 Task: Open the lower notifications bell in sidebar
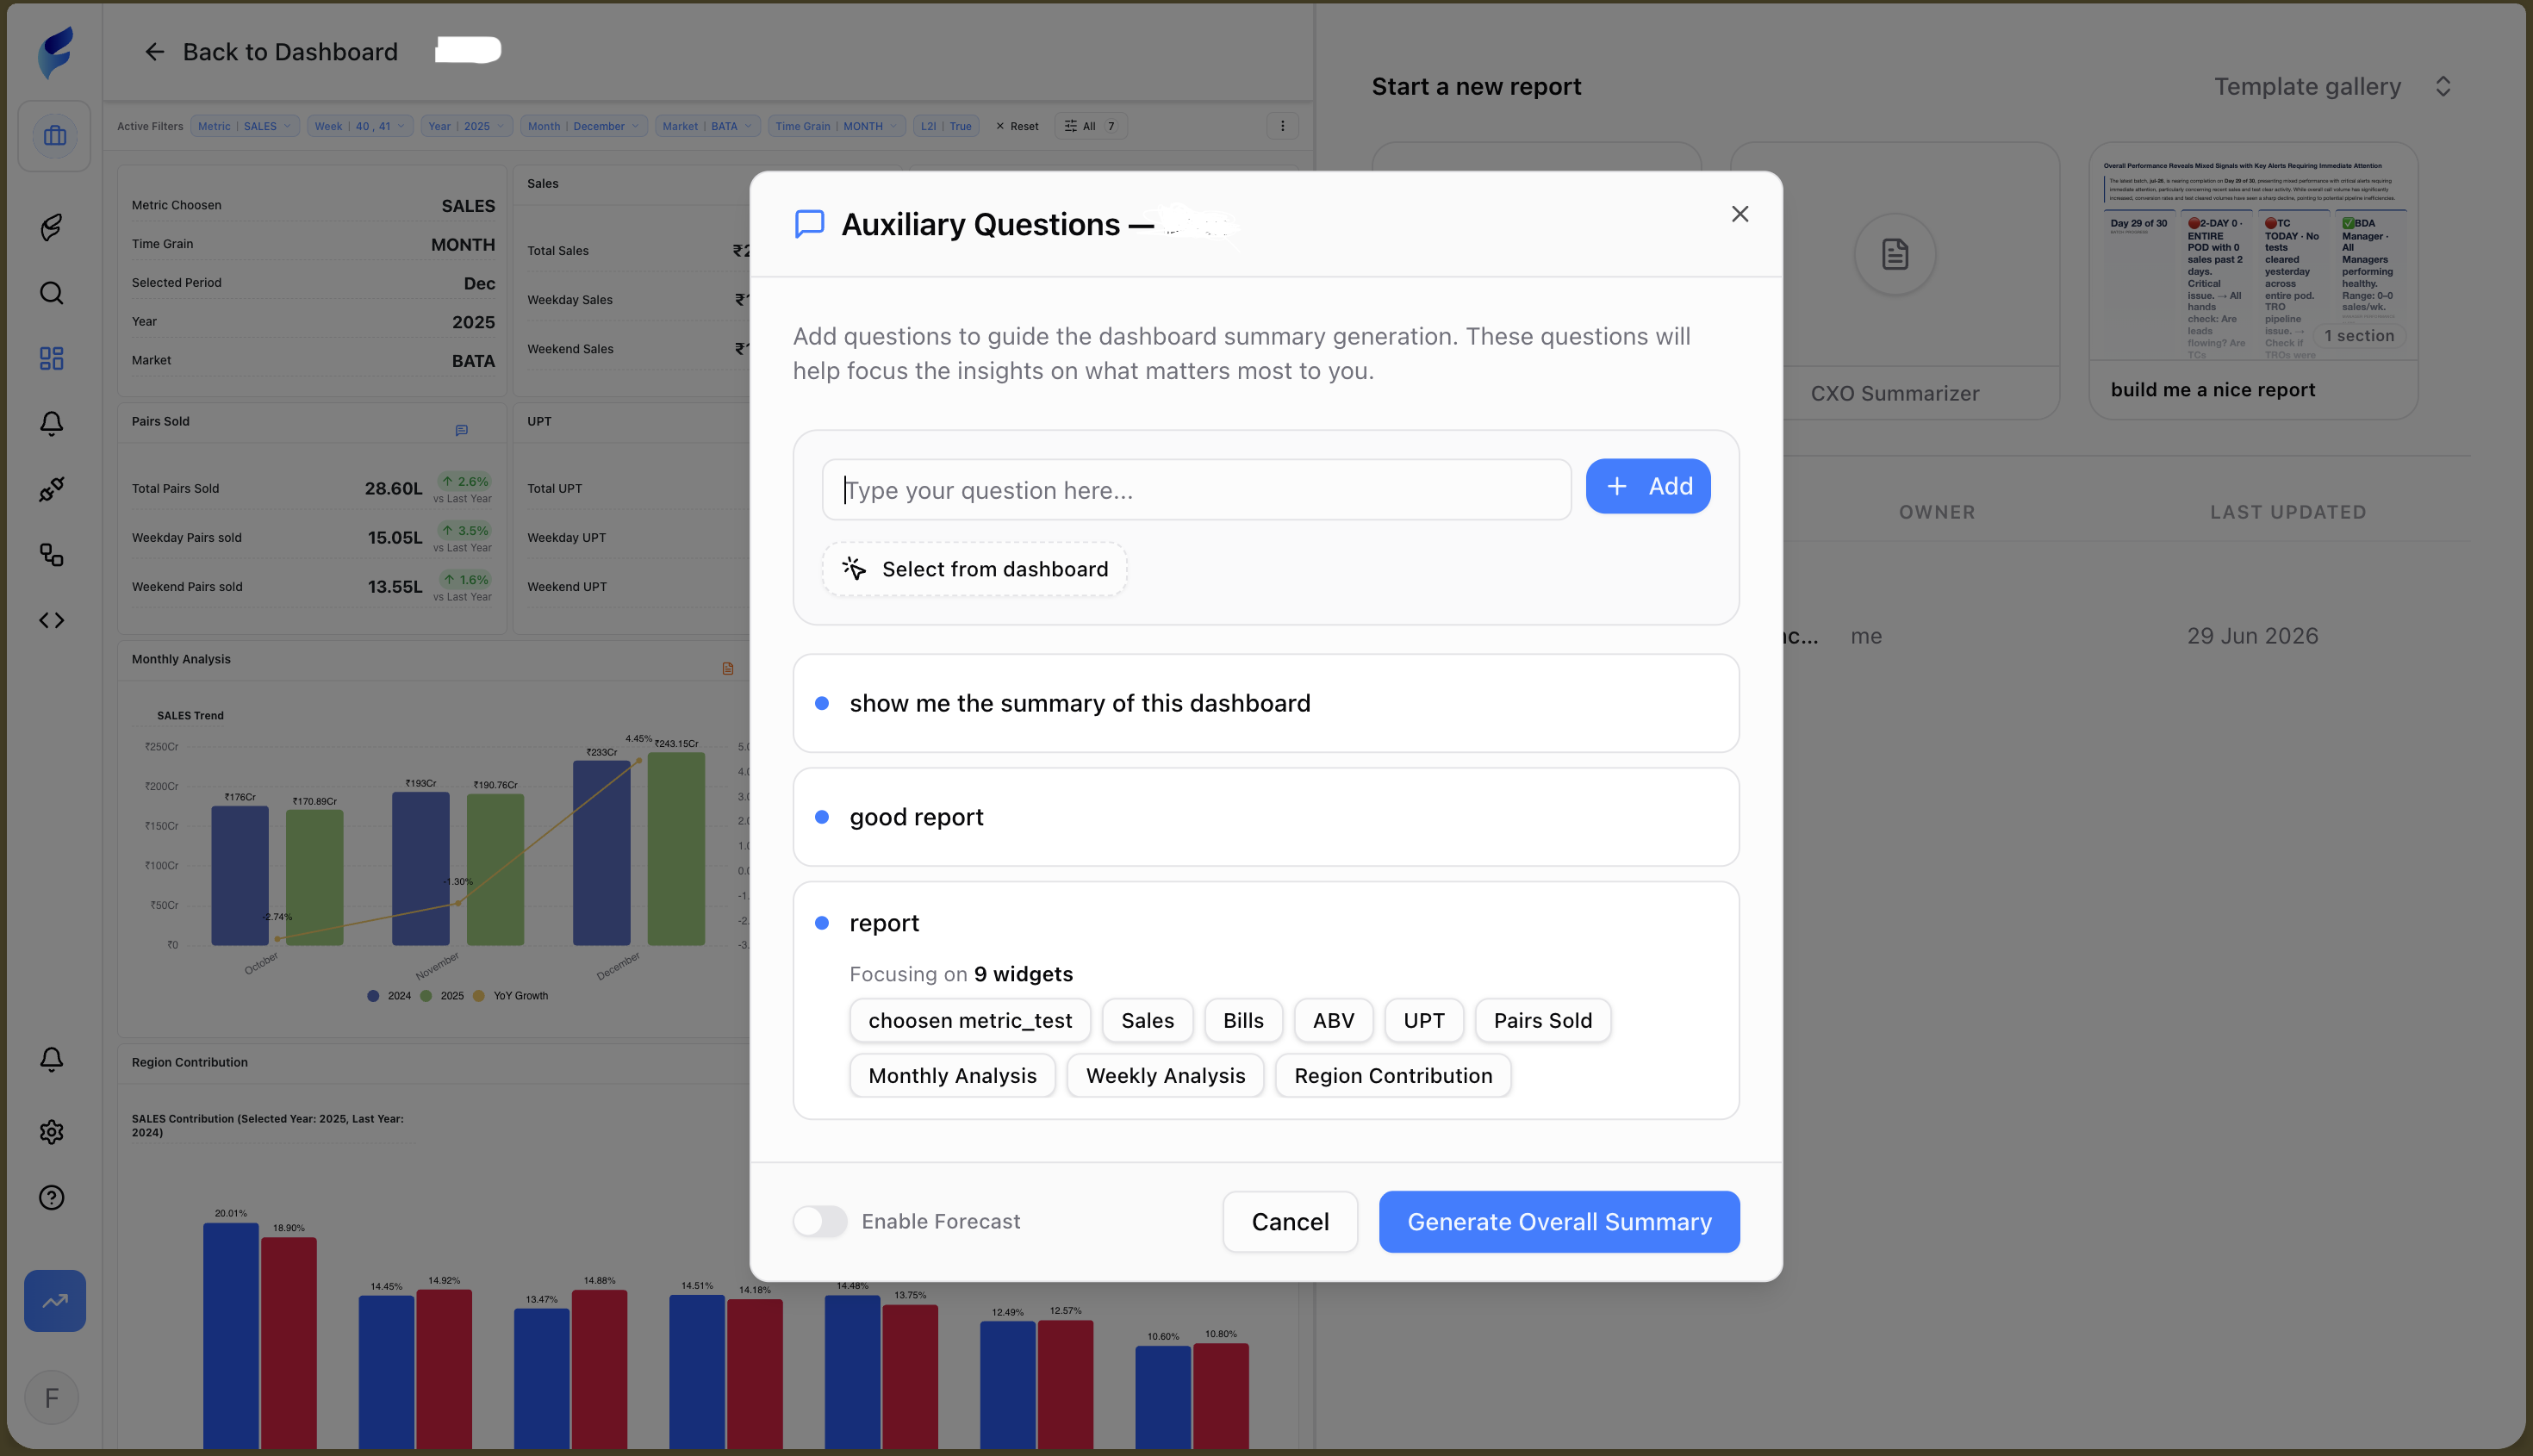pos(52,1059)
